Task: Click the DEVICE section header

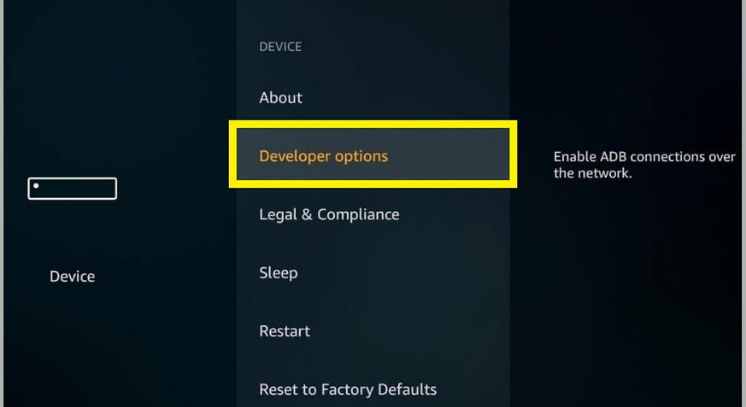Action: [280, 47]
